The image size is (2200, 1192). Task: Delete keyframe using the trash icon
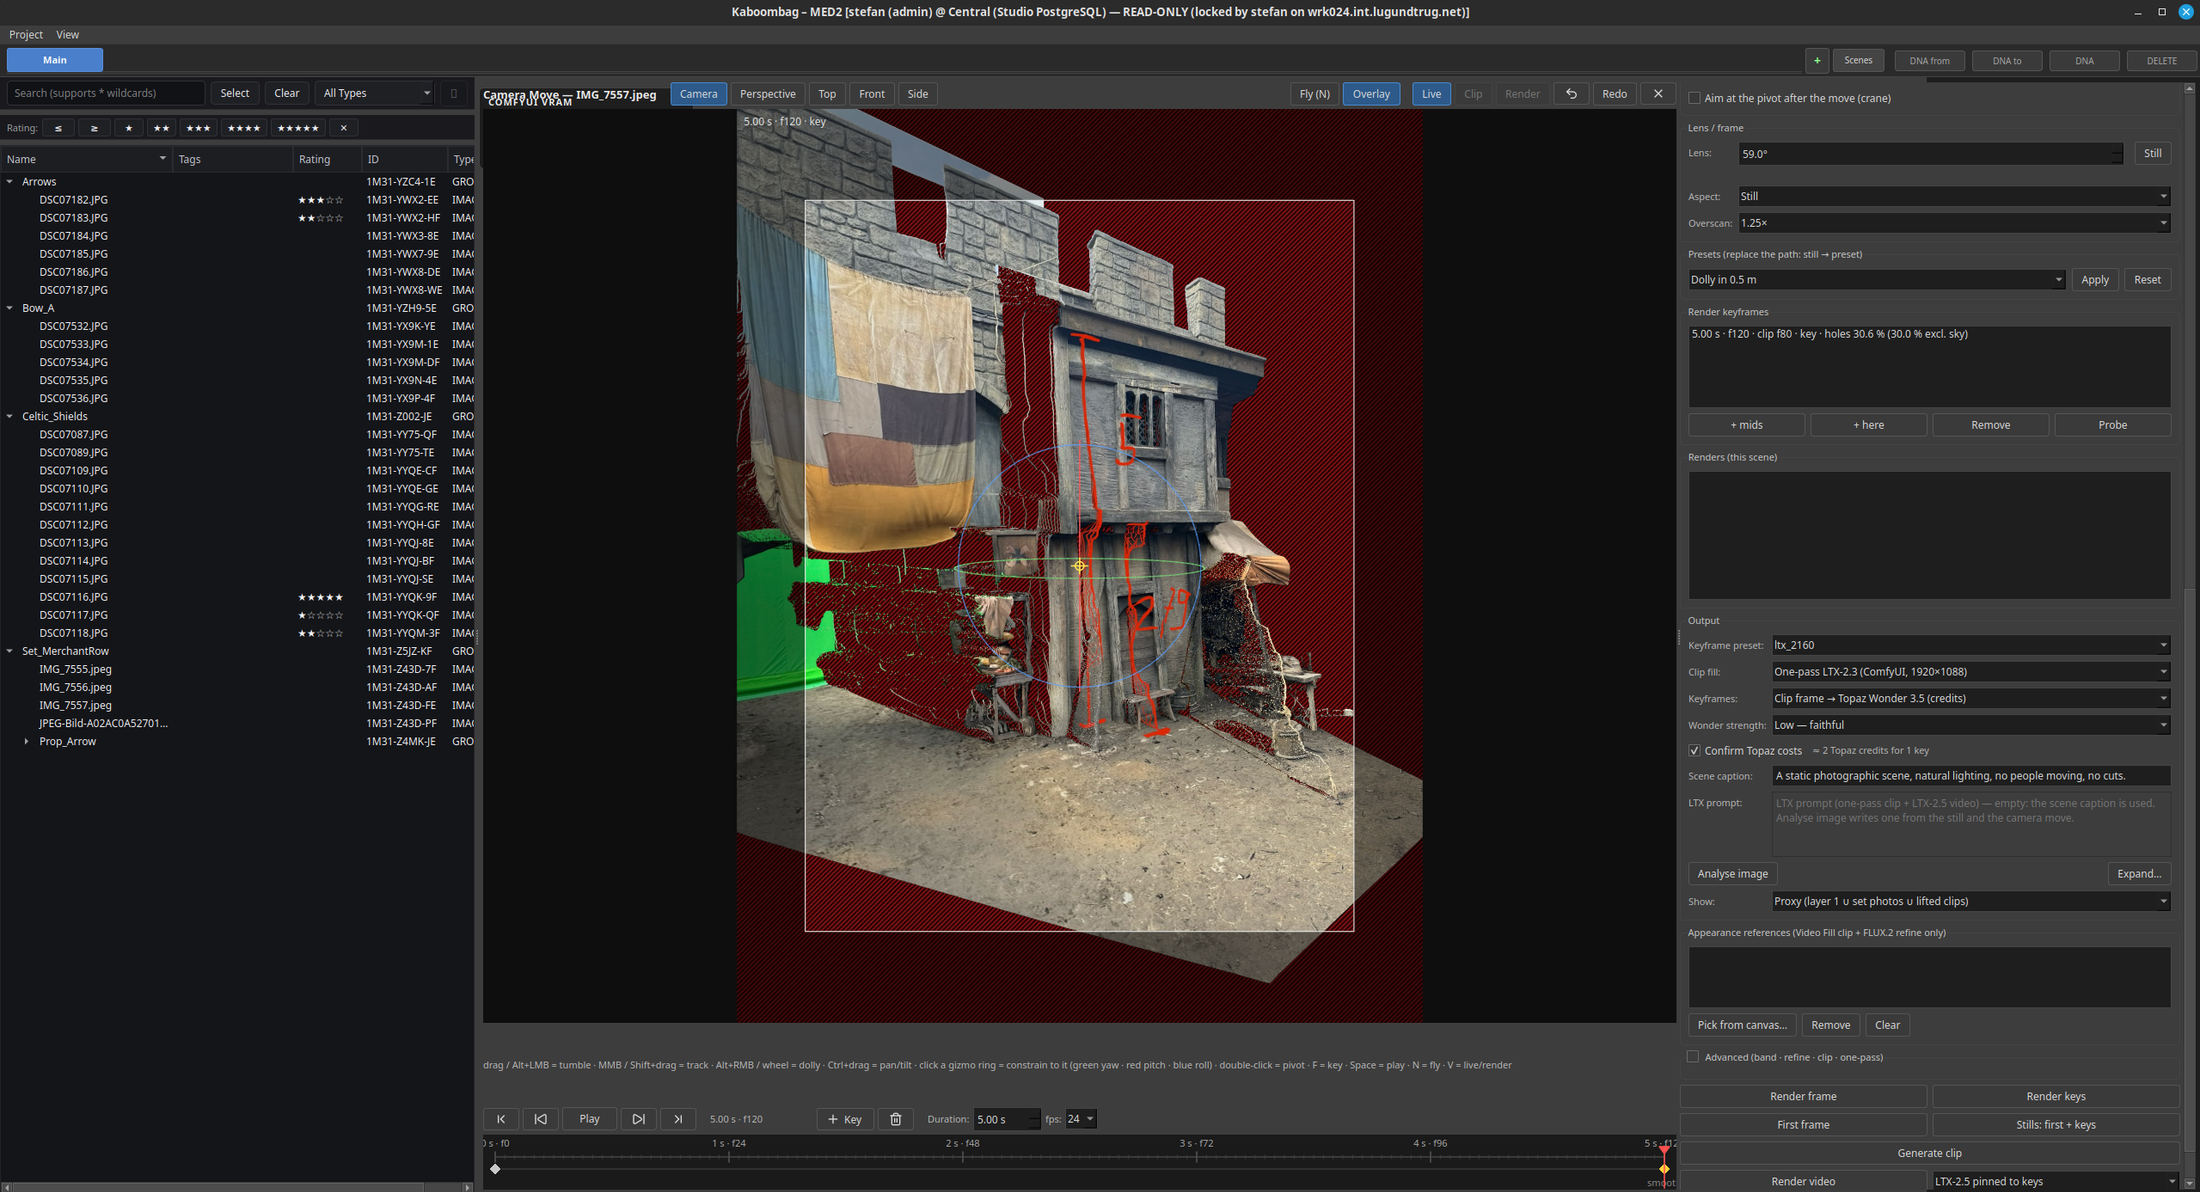coord(896,1119)
